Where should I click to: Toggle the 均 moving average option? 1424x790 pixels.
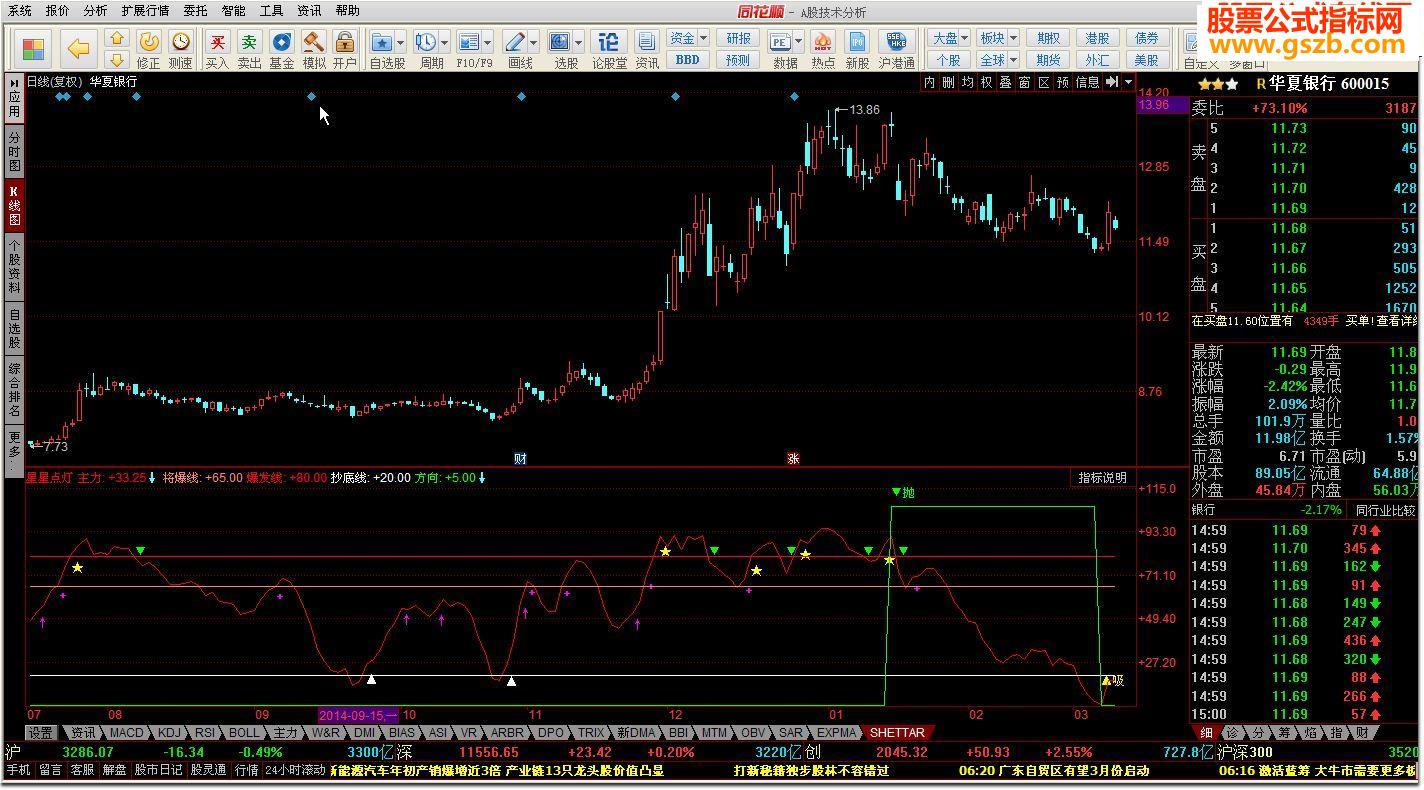[x=968, y=82]
